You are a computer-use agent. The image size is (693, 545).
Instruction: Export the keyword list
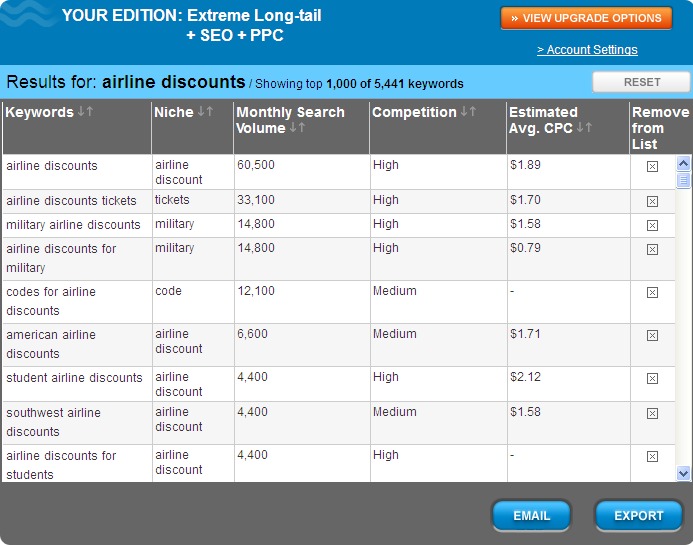point(638,516)
